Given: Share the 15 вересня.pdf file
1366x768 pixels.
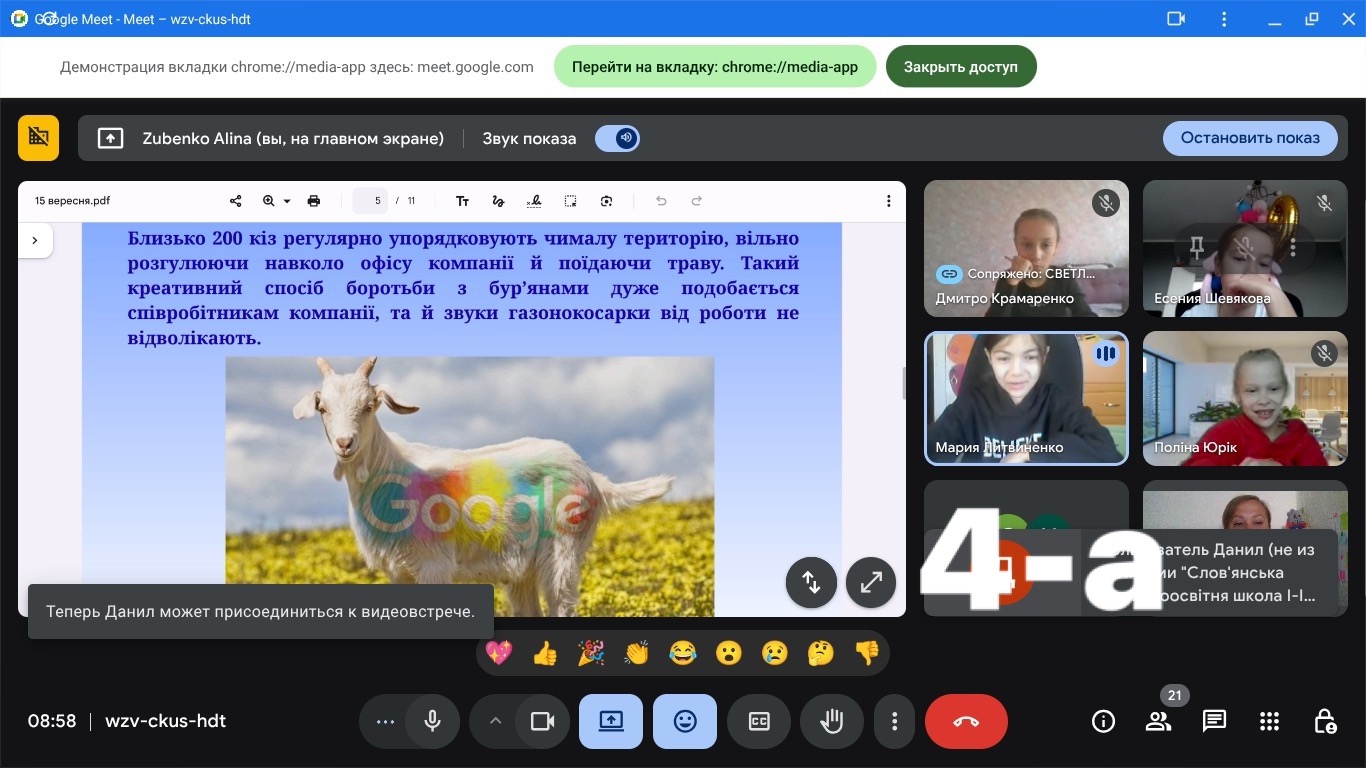Looking at the screenshot, I should pos(236,201).
